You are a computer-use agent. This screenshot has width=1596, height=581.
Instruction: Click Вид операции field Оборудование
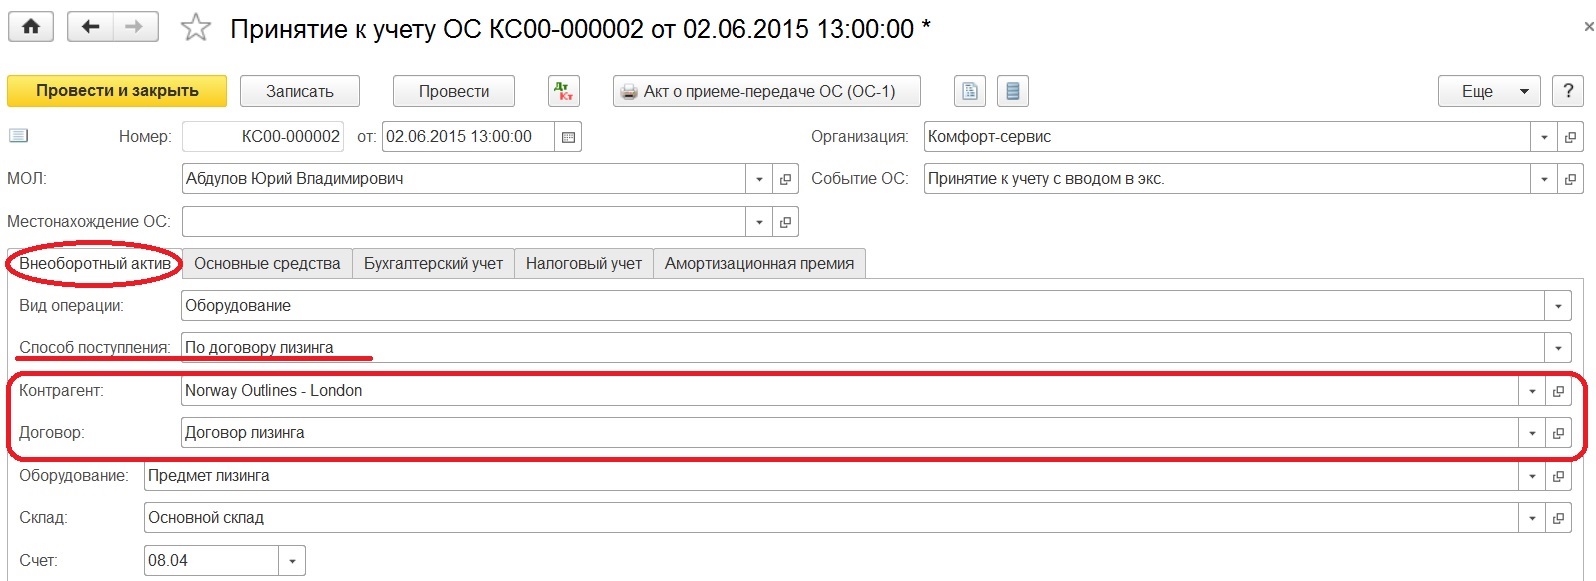[x=863, y=306]
